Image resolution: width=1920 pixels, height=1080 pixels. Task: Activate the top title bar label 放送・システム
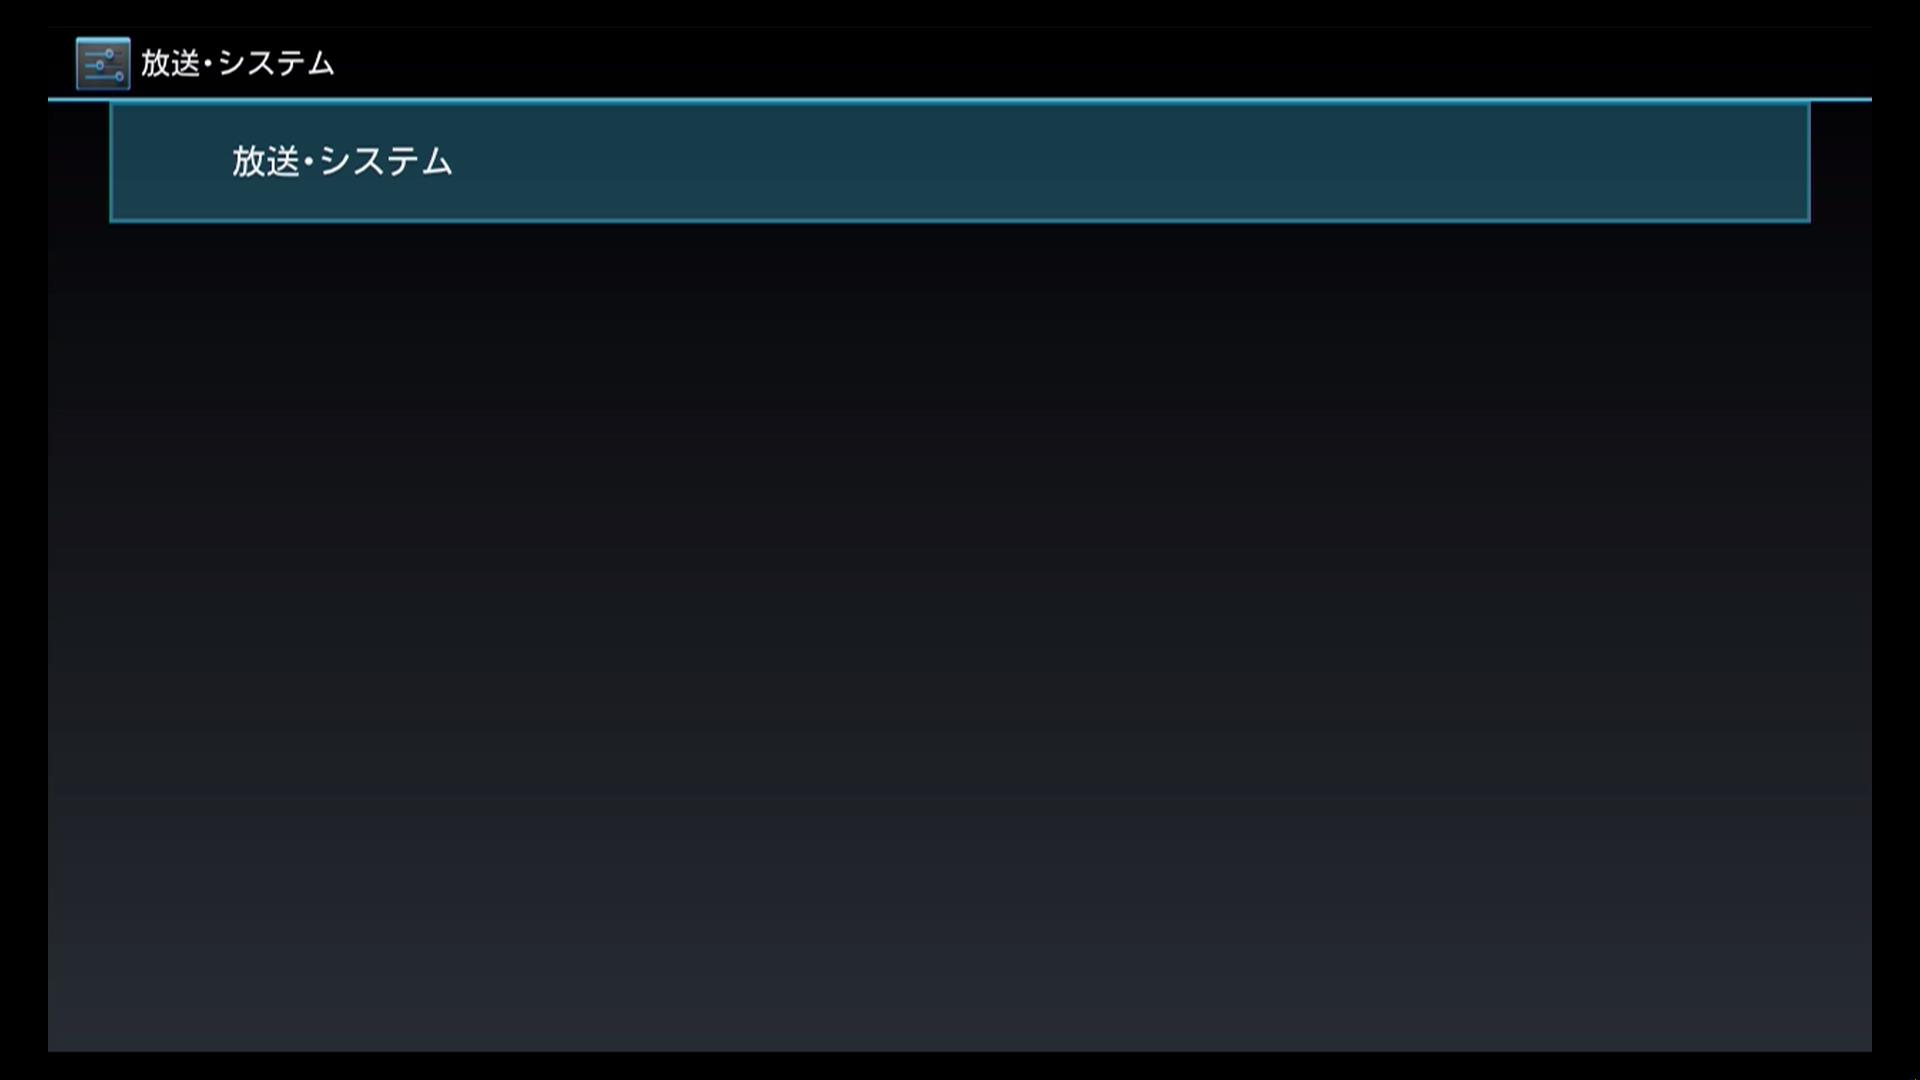click(237, 63)
